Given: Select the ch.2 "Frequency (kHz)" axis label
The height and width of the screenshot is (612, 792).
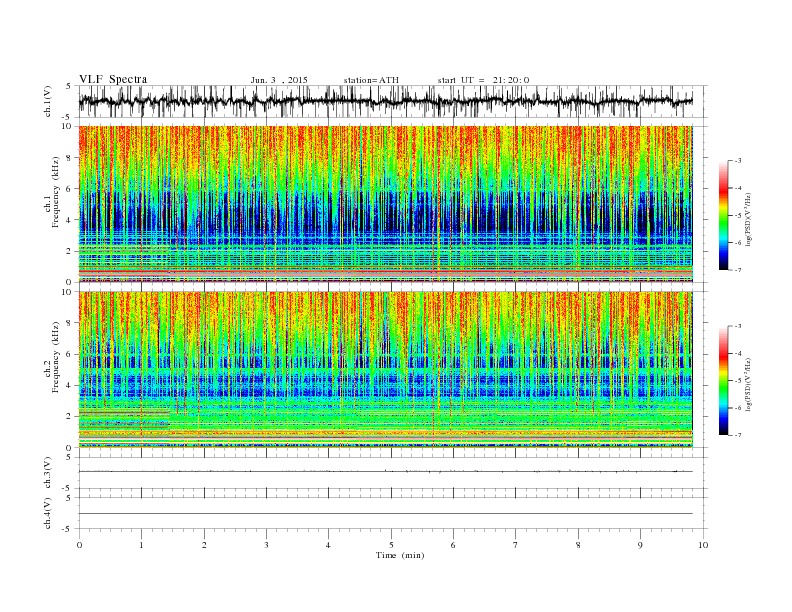Looking at the screenshot, I should click(56, 357).
